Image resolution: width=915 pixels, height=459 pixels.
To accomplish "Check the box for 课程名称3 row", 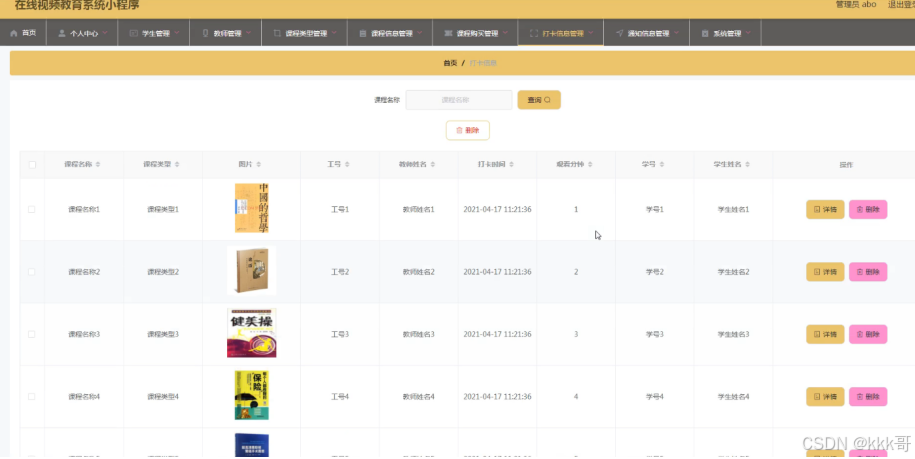I will (x=32, y=334).
